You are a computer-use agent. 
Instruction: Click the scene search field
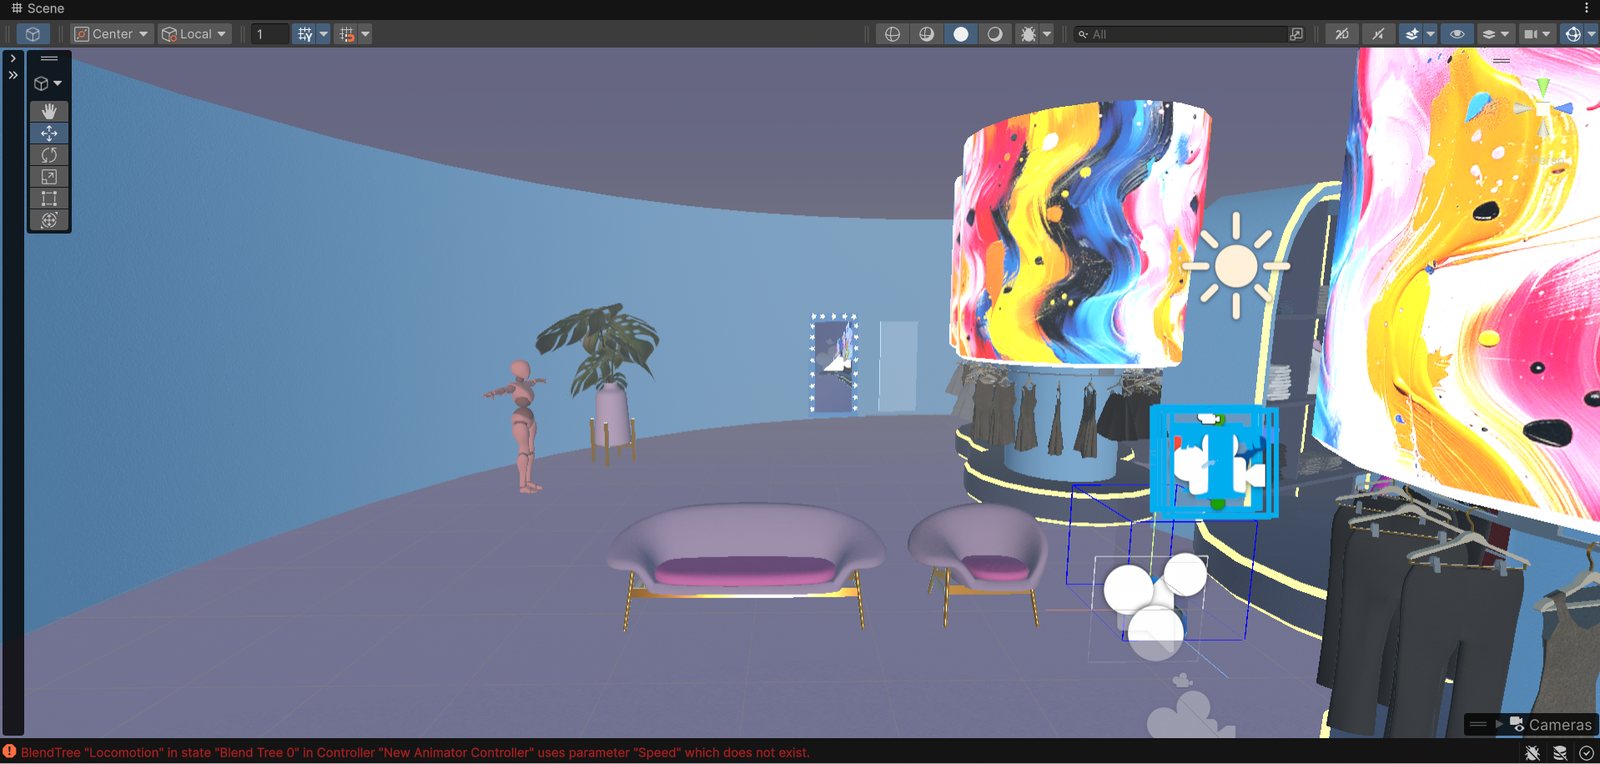pyautogui.click(x=1180, y=34)
